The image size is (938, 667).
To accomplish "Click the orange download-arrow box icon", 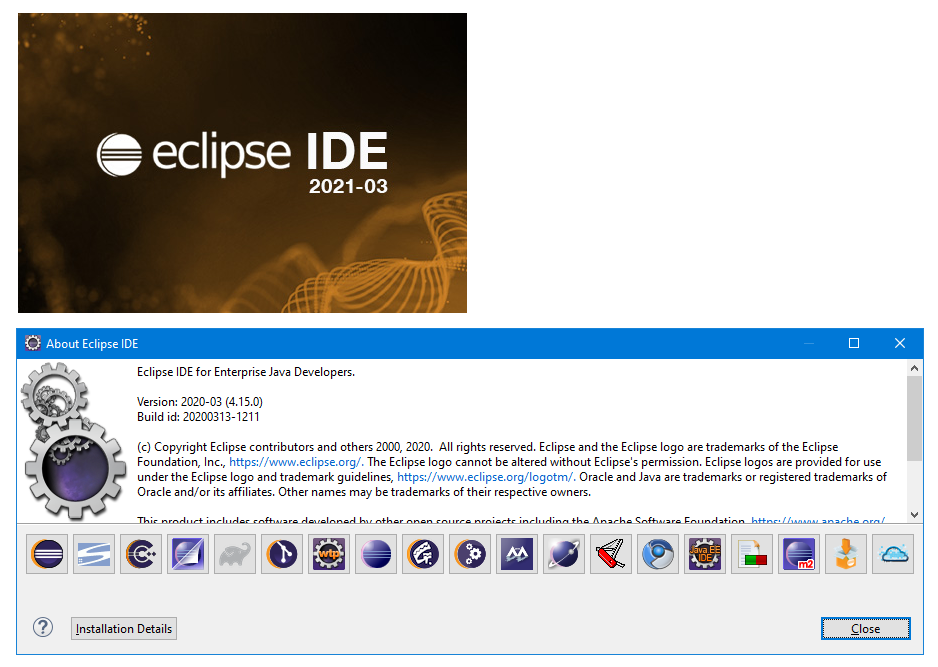I will 845,554.
